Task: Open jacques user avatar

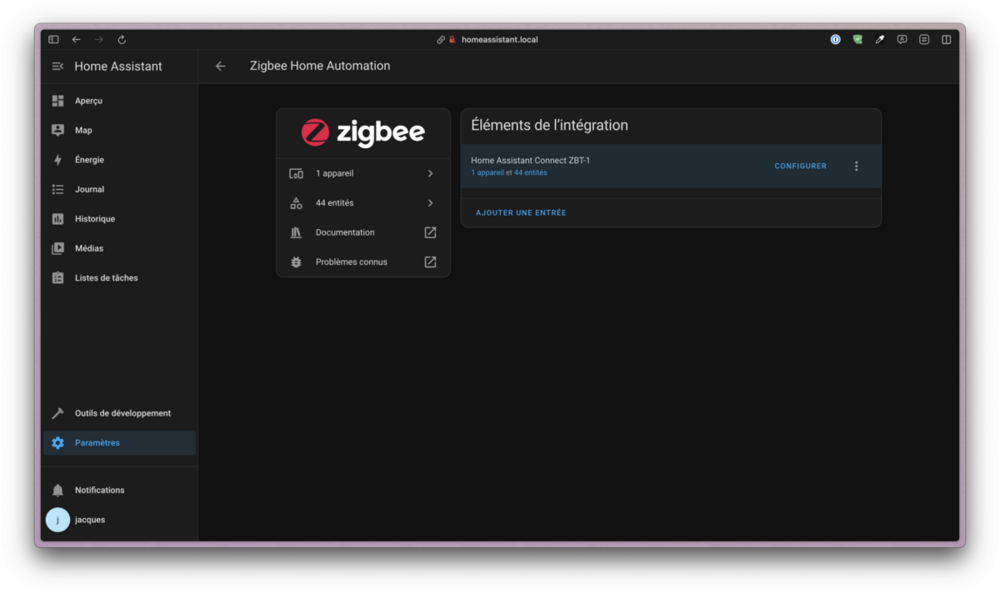Action: click(57, 520)
